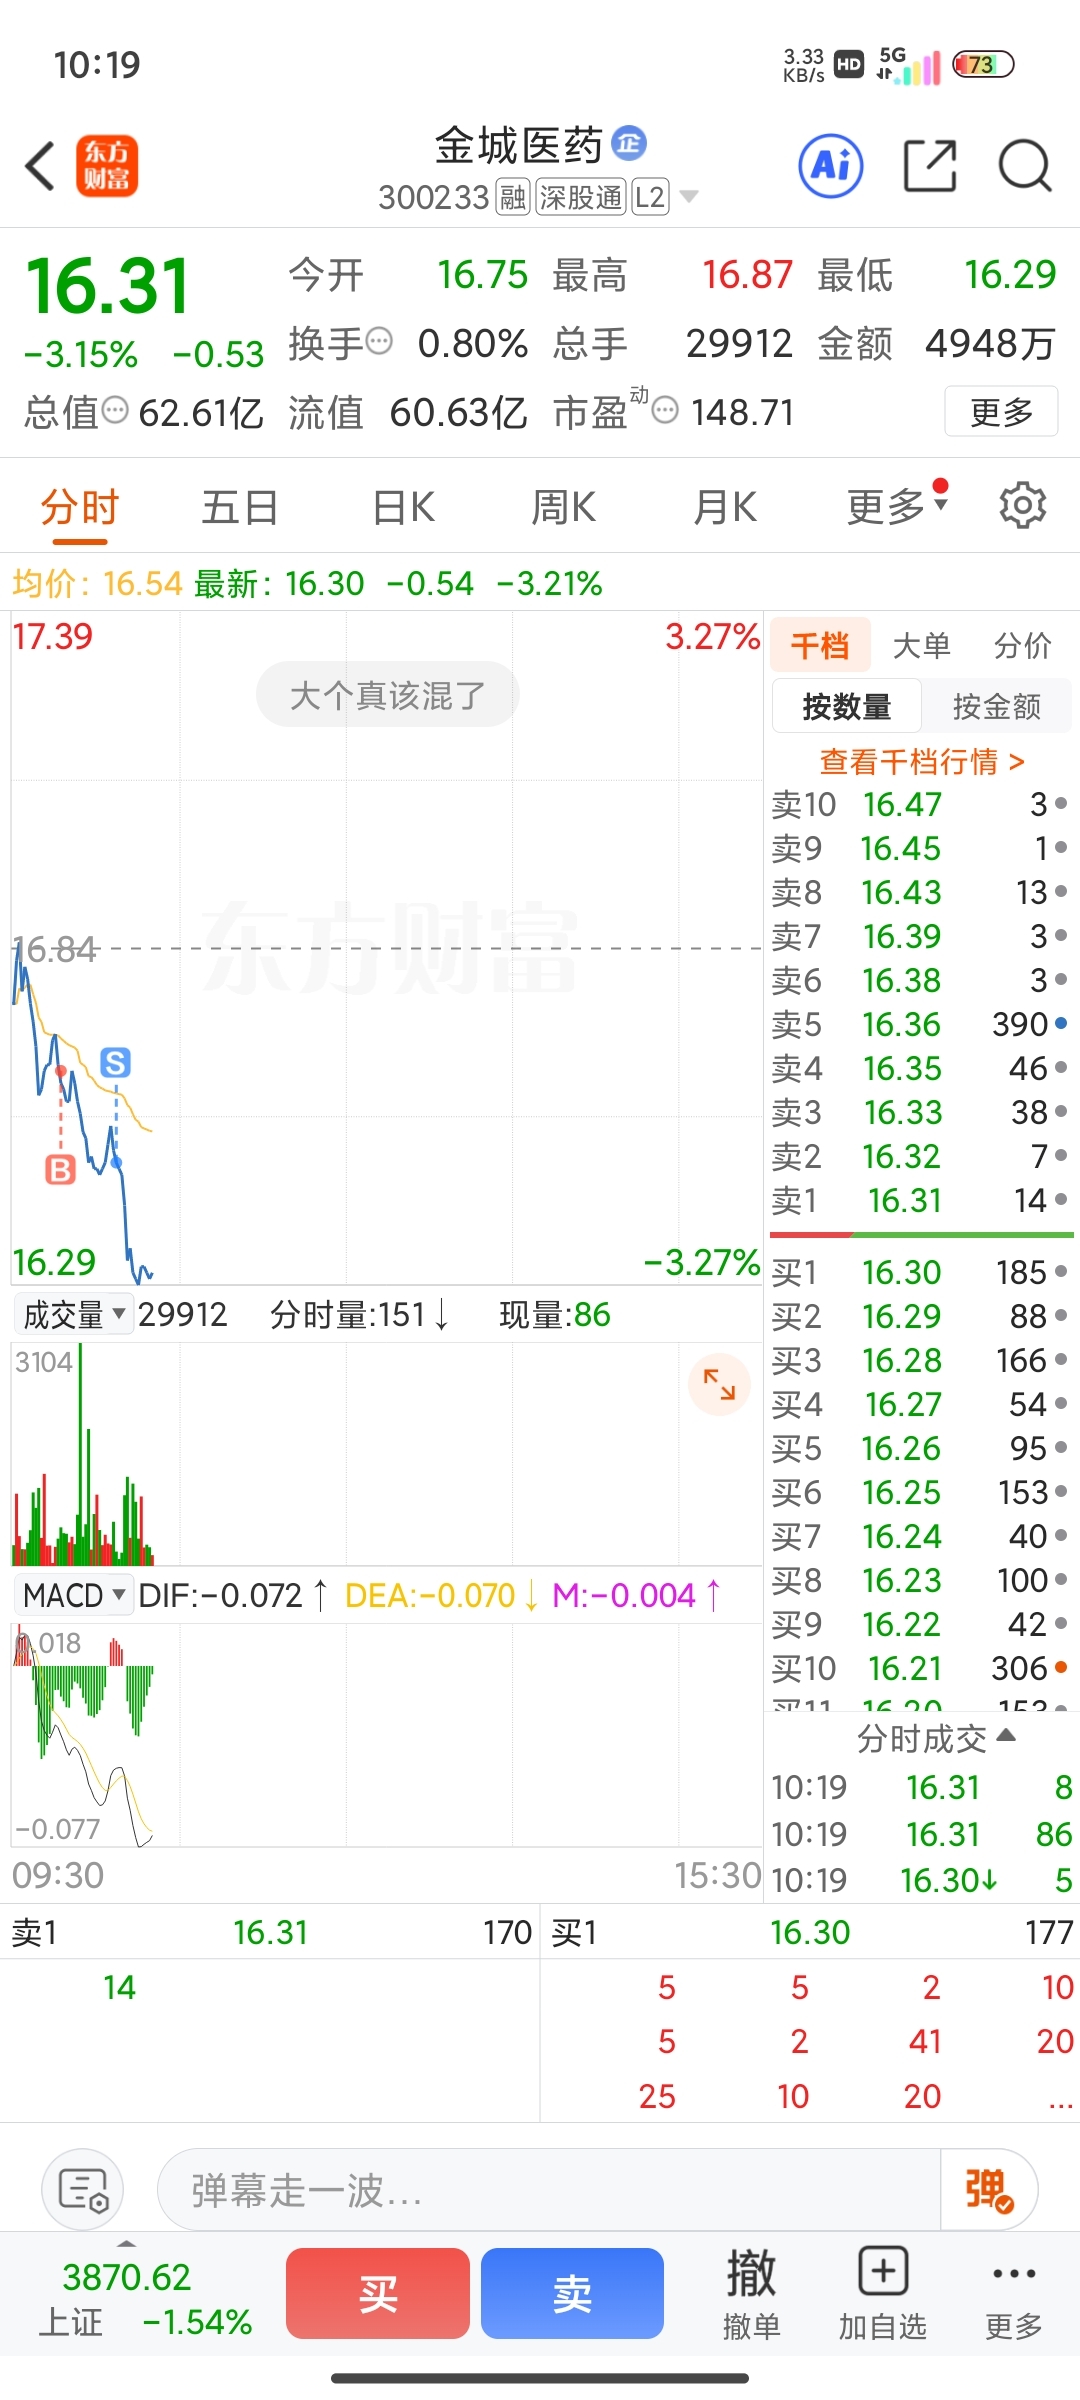Open the AI assistant icon
Viewport: 1080px width, 2400px height.
(831, 165)
